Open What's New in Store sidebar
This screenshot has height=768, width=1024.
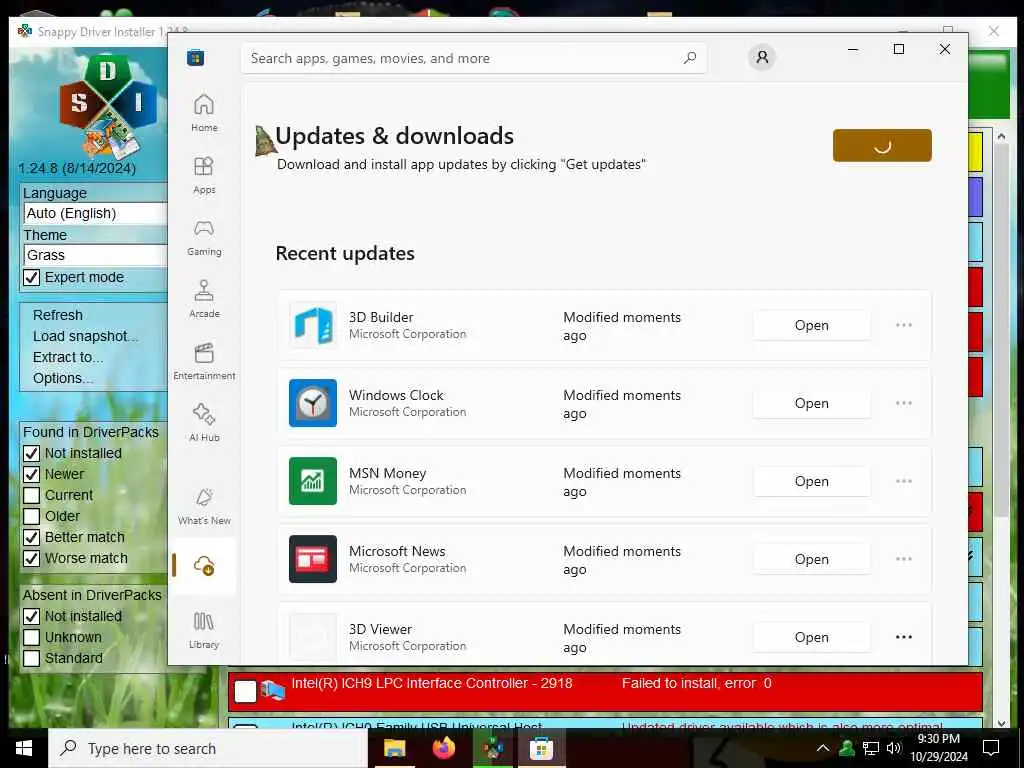point(204,505)
